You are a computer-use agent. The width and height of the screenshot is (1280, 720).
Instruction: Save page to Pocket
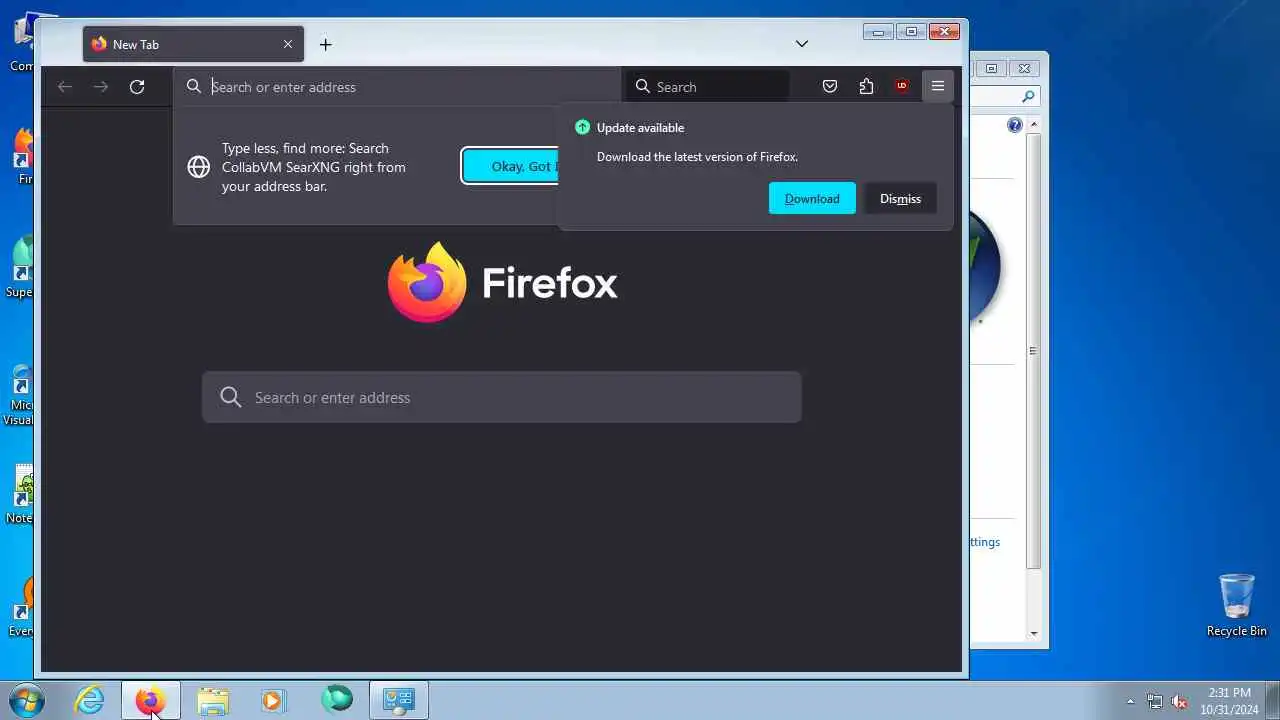[x=830, y=86]
